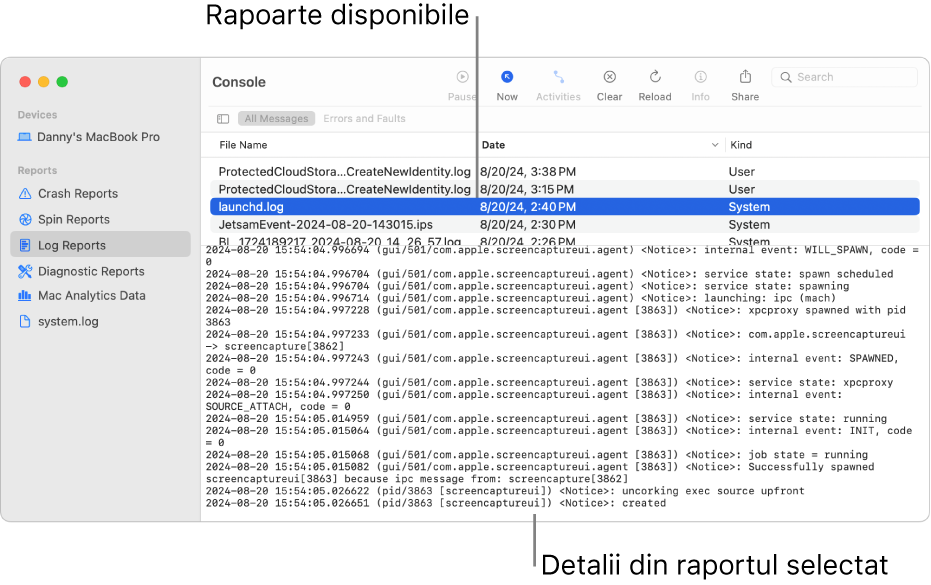Viewport: 931px width, 585px height.
Task: Select the 3:15 PM ProtectedCloudStorage log row
Action: pos(565,189)
